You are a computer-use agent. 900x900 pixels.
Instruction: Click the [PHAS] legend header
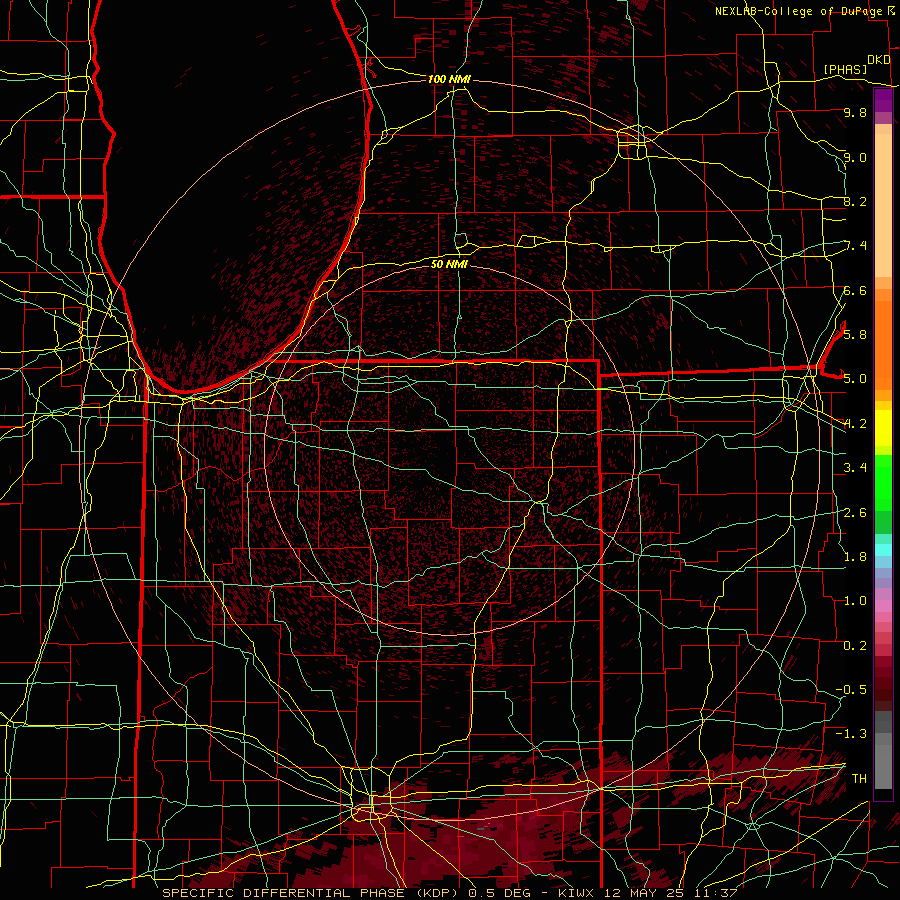tap(845, 69)
